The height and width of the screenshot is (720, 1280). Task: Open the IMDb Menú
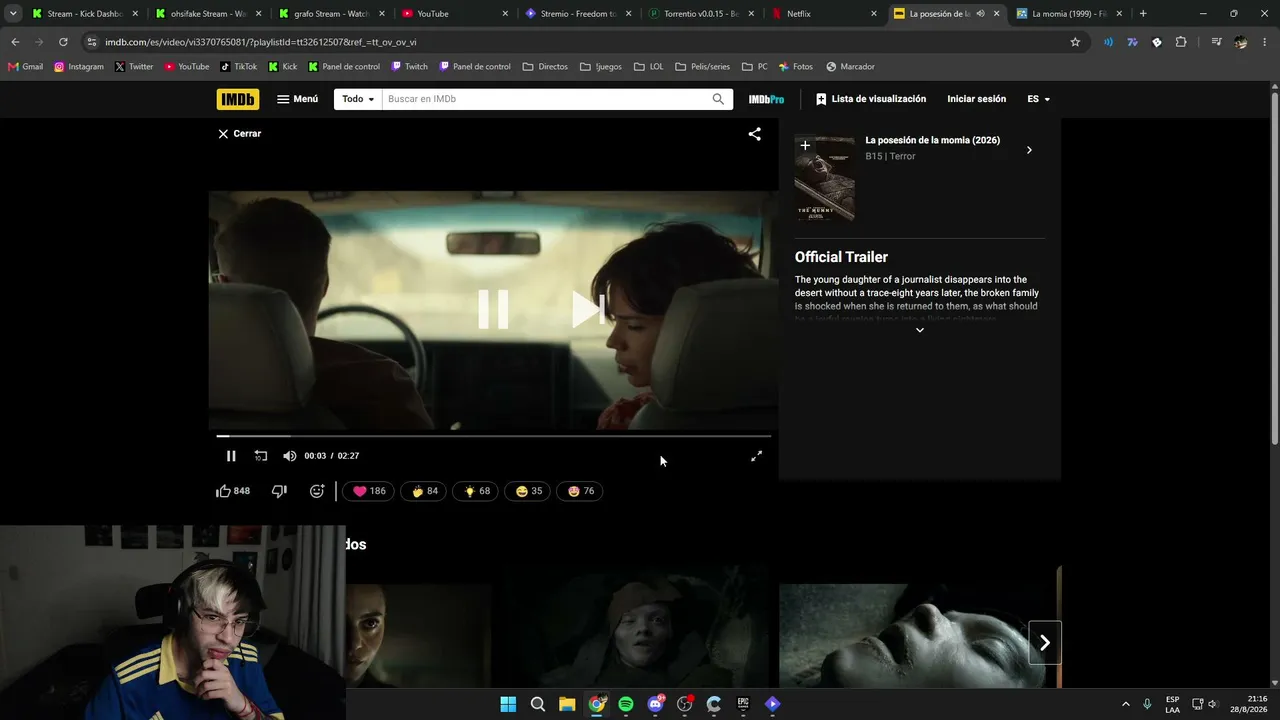coord(297,99)
